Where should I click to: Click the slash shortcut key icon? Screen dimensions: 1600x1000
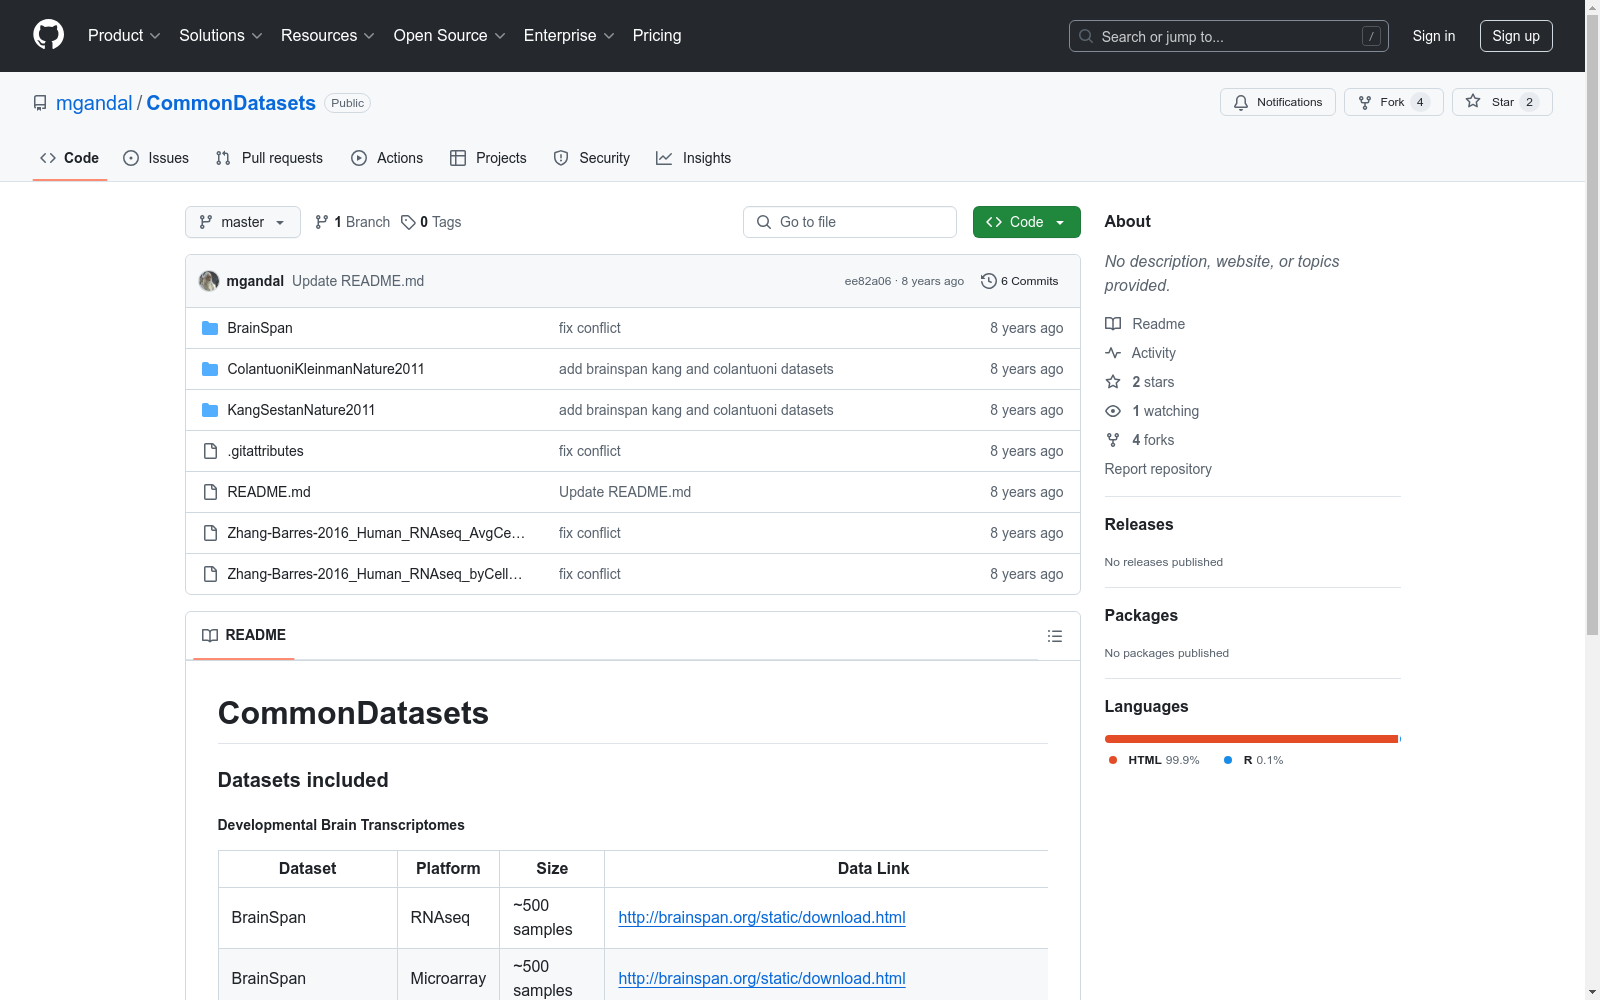coord(1371,36)
